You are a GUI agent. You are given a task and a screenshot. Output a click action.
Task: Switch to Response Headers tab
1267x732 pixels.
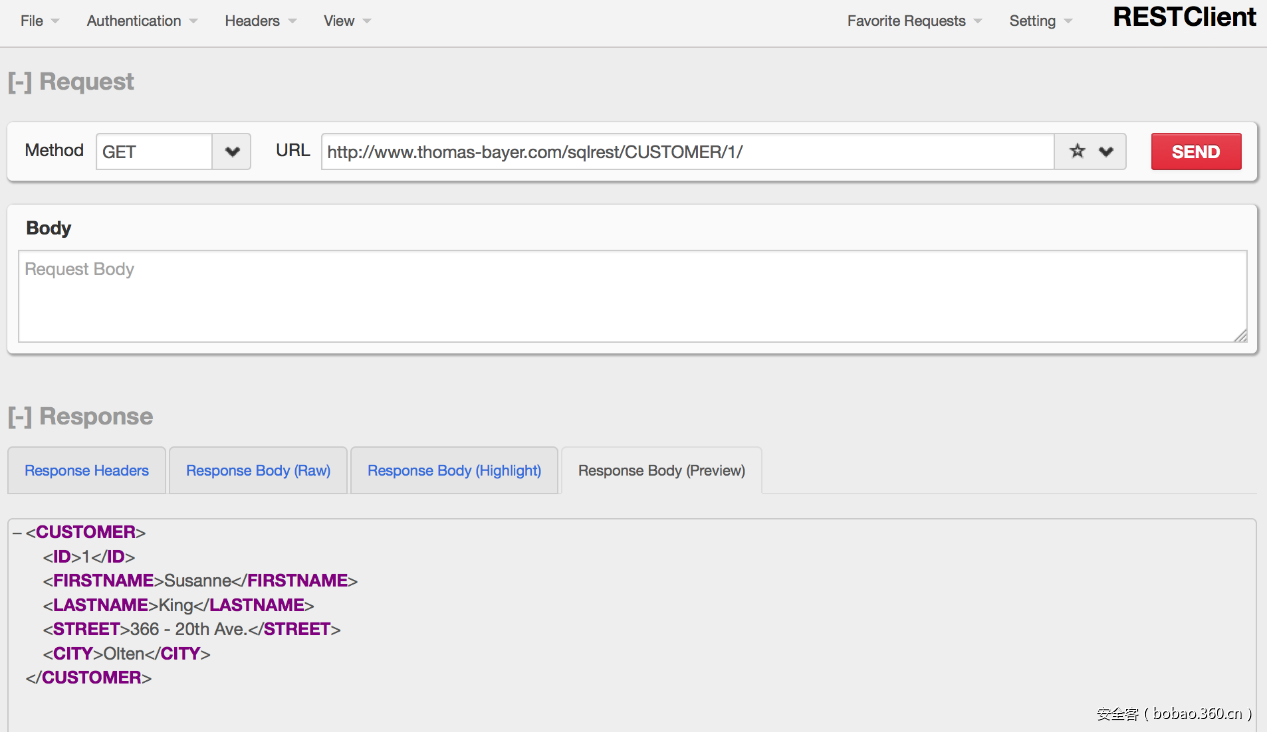[87, 471]
